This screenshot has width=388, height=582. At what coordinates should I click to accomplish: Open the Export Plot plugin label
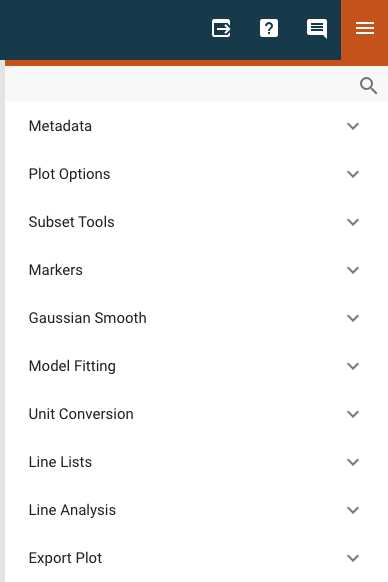[x=65, y=558]
